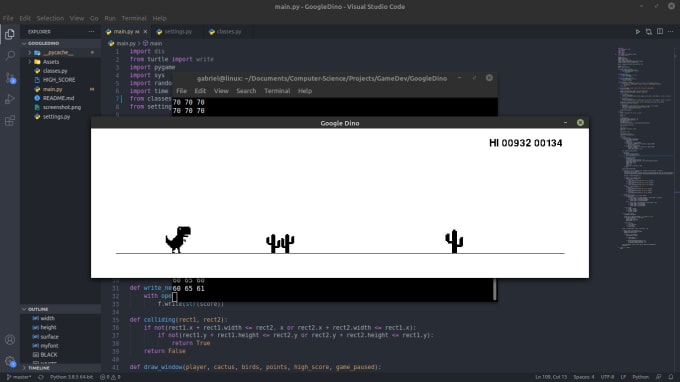Click the feedback icon in status bar

point(658,377)
